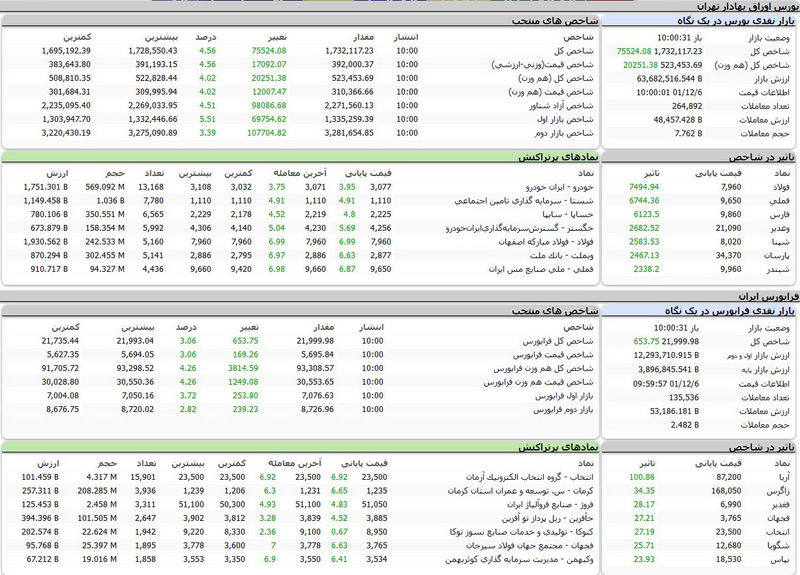Select وغدیر in the index-impact list

click(778, 229)
